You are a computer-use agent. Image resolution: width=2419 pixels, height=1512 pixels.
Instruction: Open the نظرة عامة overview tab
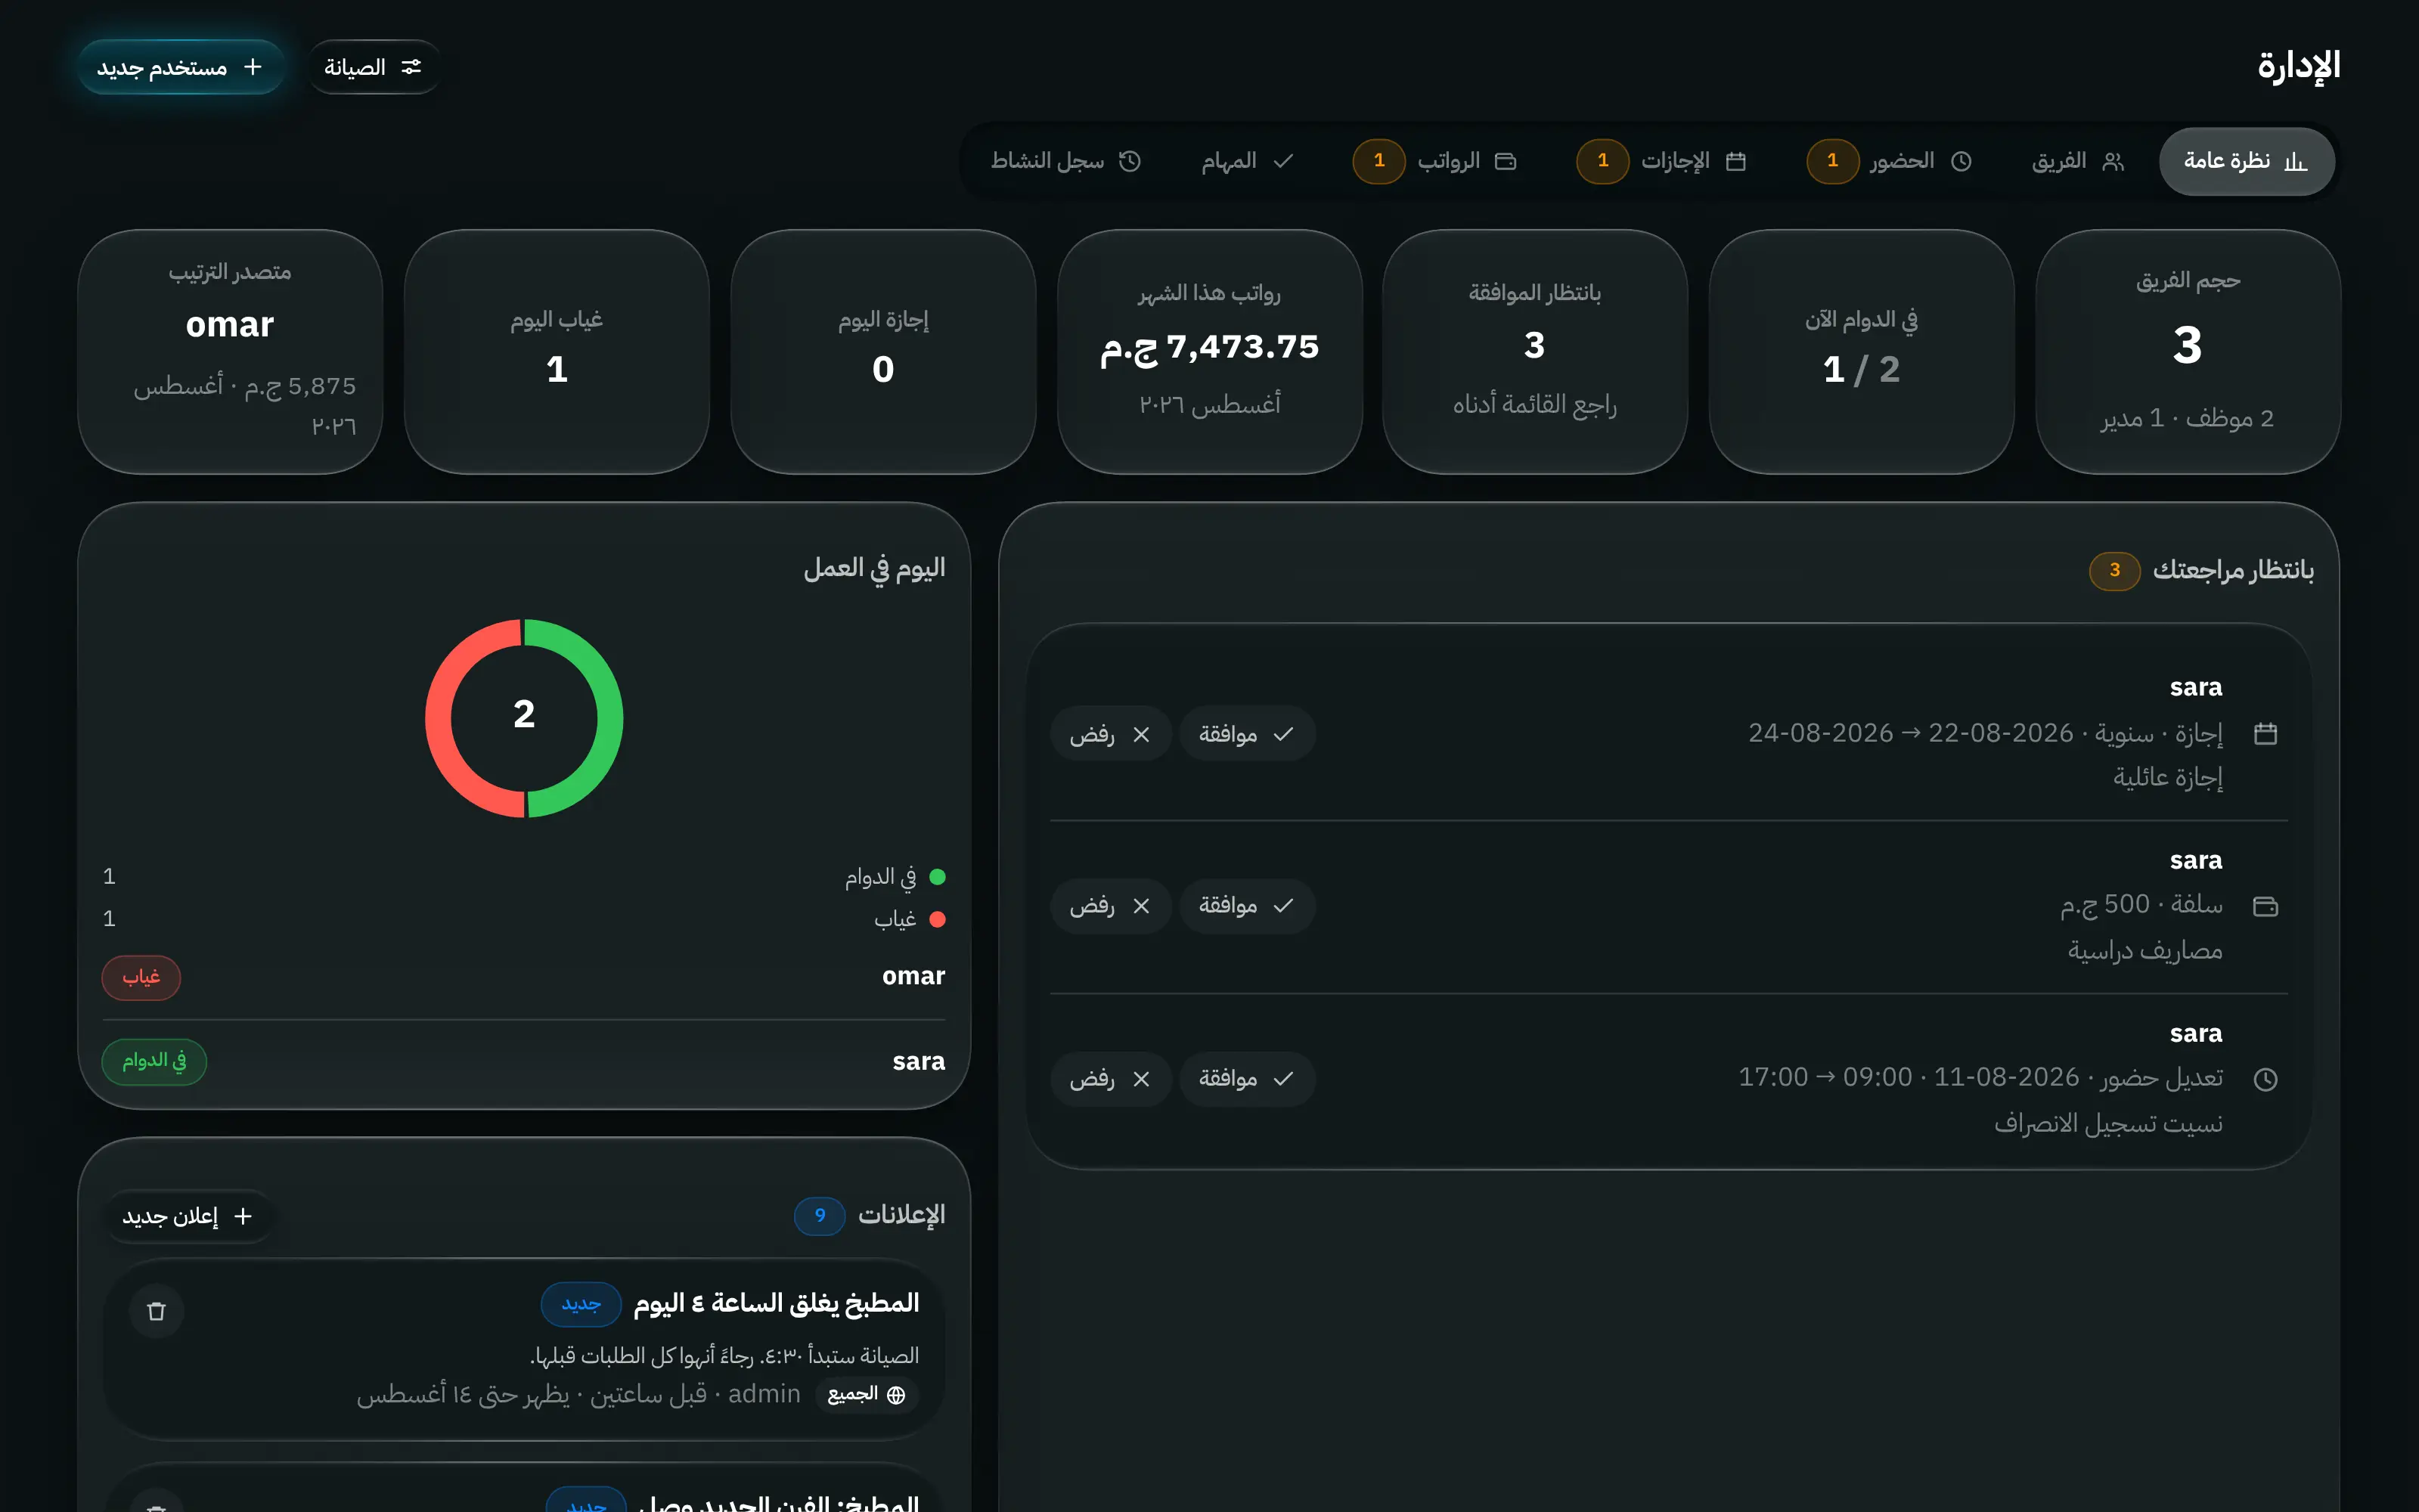2246,161
